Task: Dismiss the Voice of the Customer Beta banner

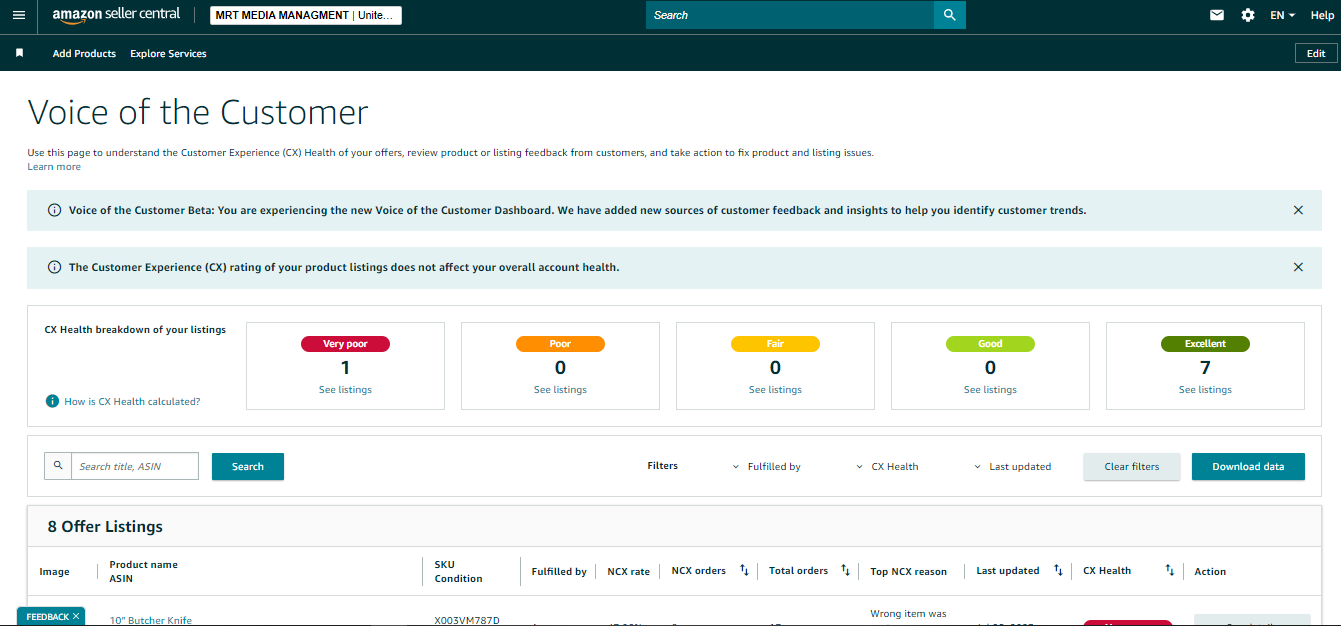Action: [1298, 210]
